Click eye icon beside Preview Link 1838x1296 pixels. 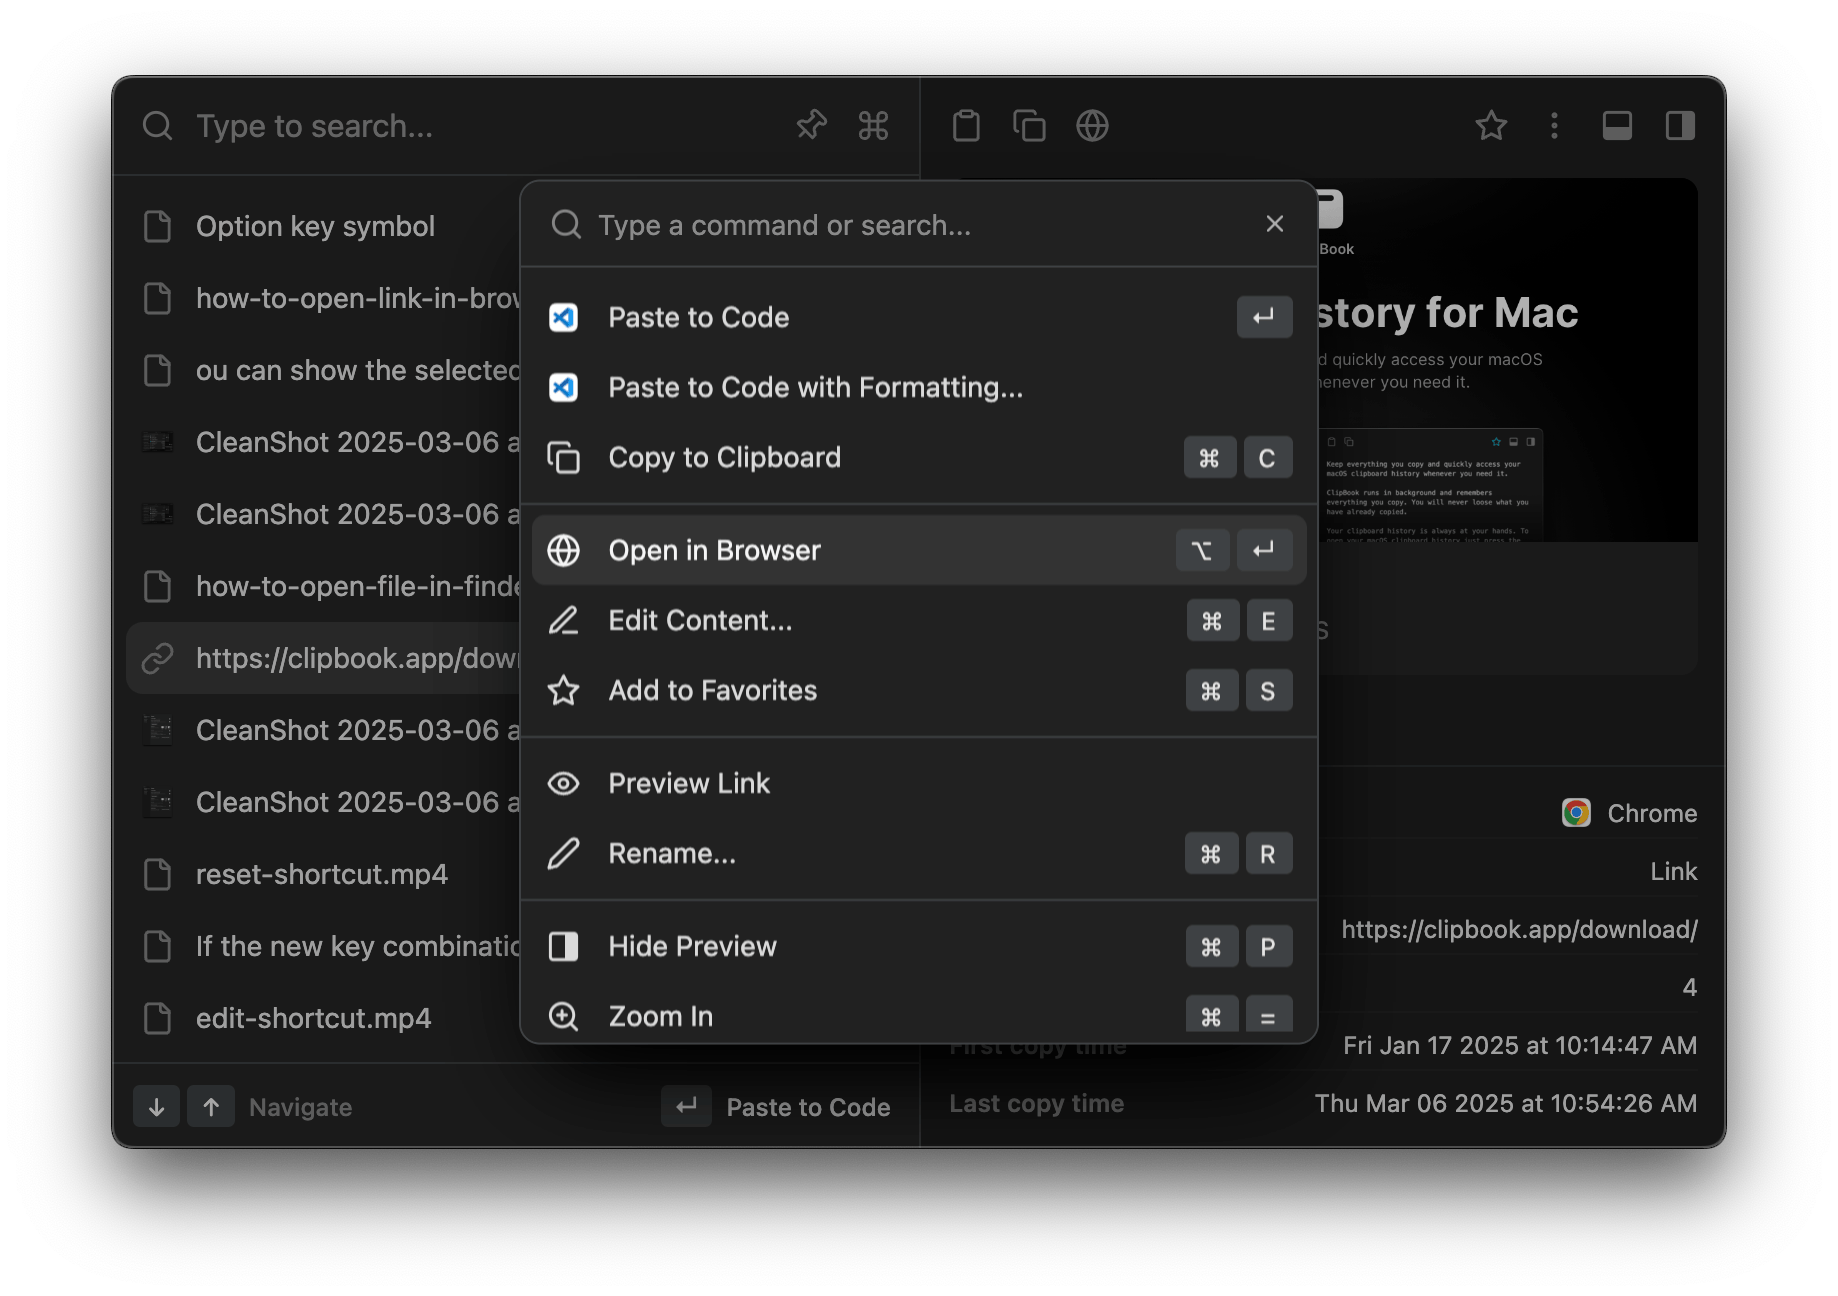click(564, 783)
